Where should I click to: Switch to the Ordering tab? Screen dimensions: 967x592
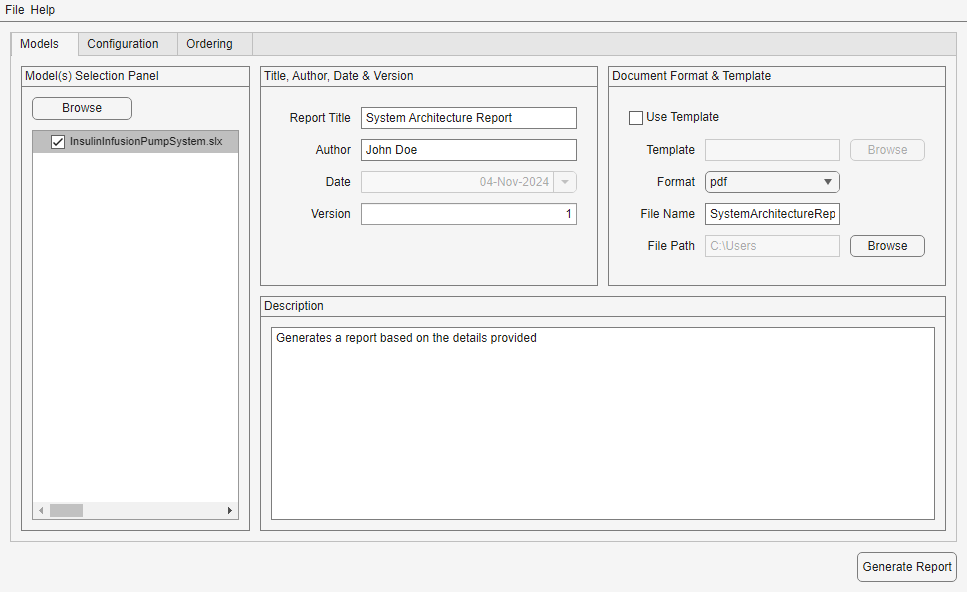209,43
